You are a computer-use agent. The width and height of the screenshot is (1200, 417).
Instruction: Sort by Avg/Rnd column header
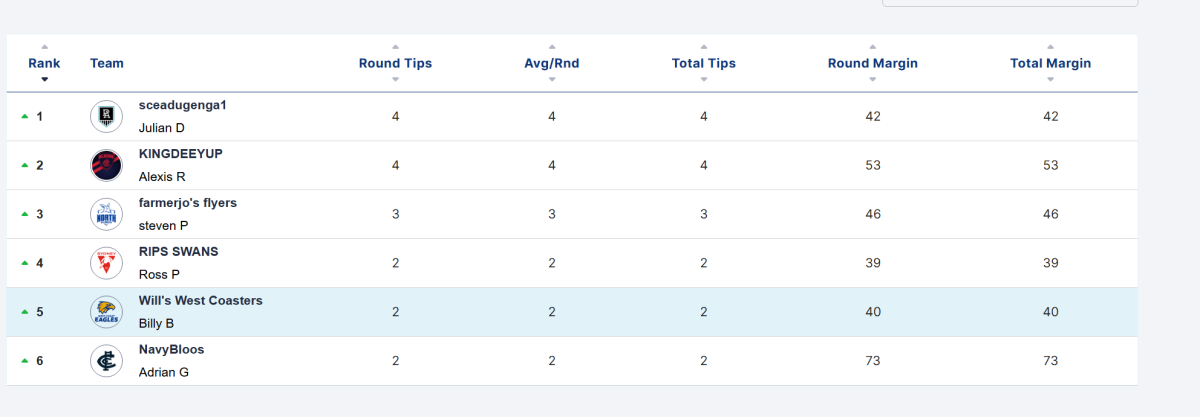coord(551,63)
